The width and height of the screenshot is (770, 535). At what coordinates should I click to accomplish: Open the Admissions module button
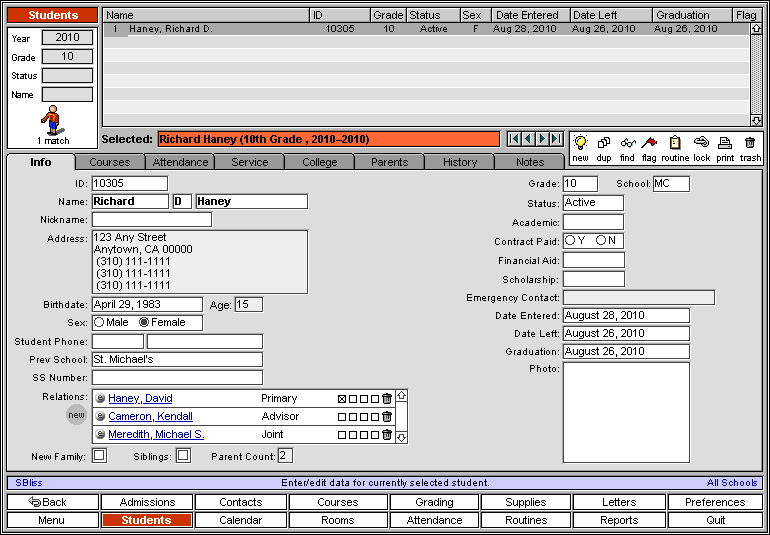(x=147, y=502)
